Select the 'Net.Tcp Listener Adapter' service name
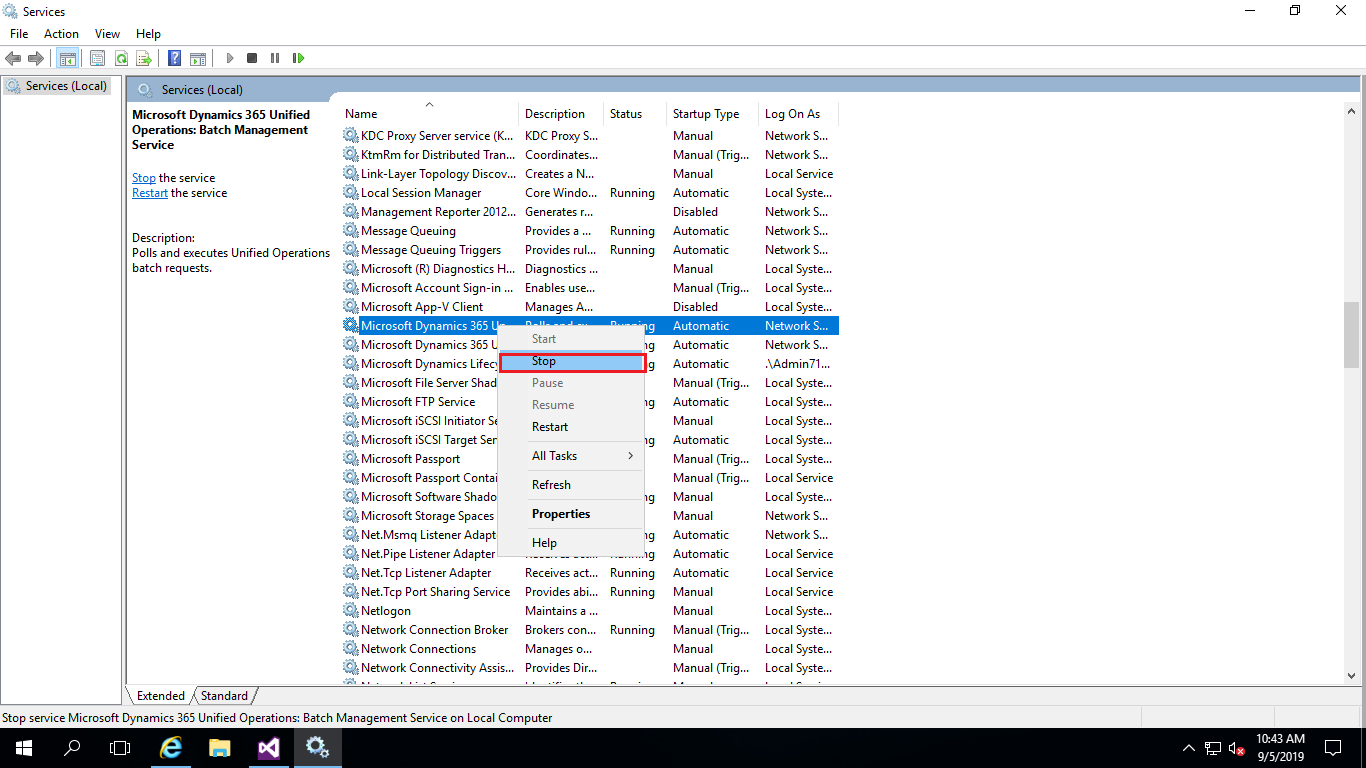This screenshot has width=1366, height=768. point(426,573)
